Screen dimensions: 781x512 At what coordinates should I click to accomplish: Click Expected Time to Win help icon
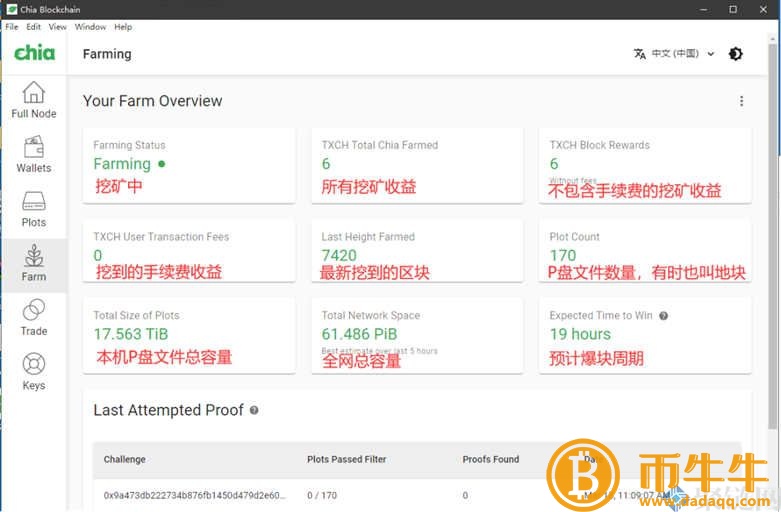click(x=663, y=316)
